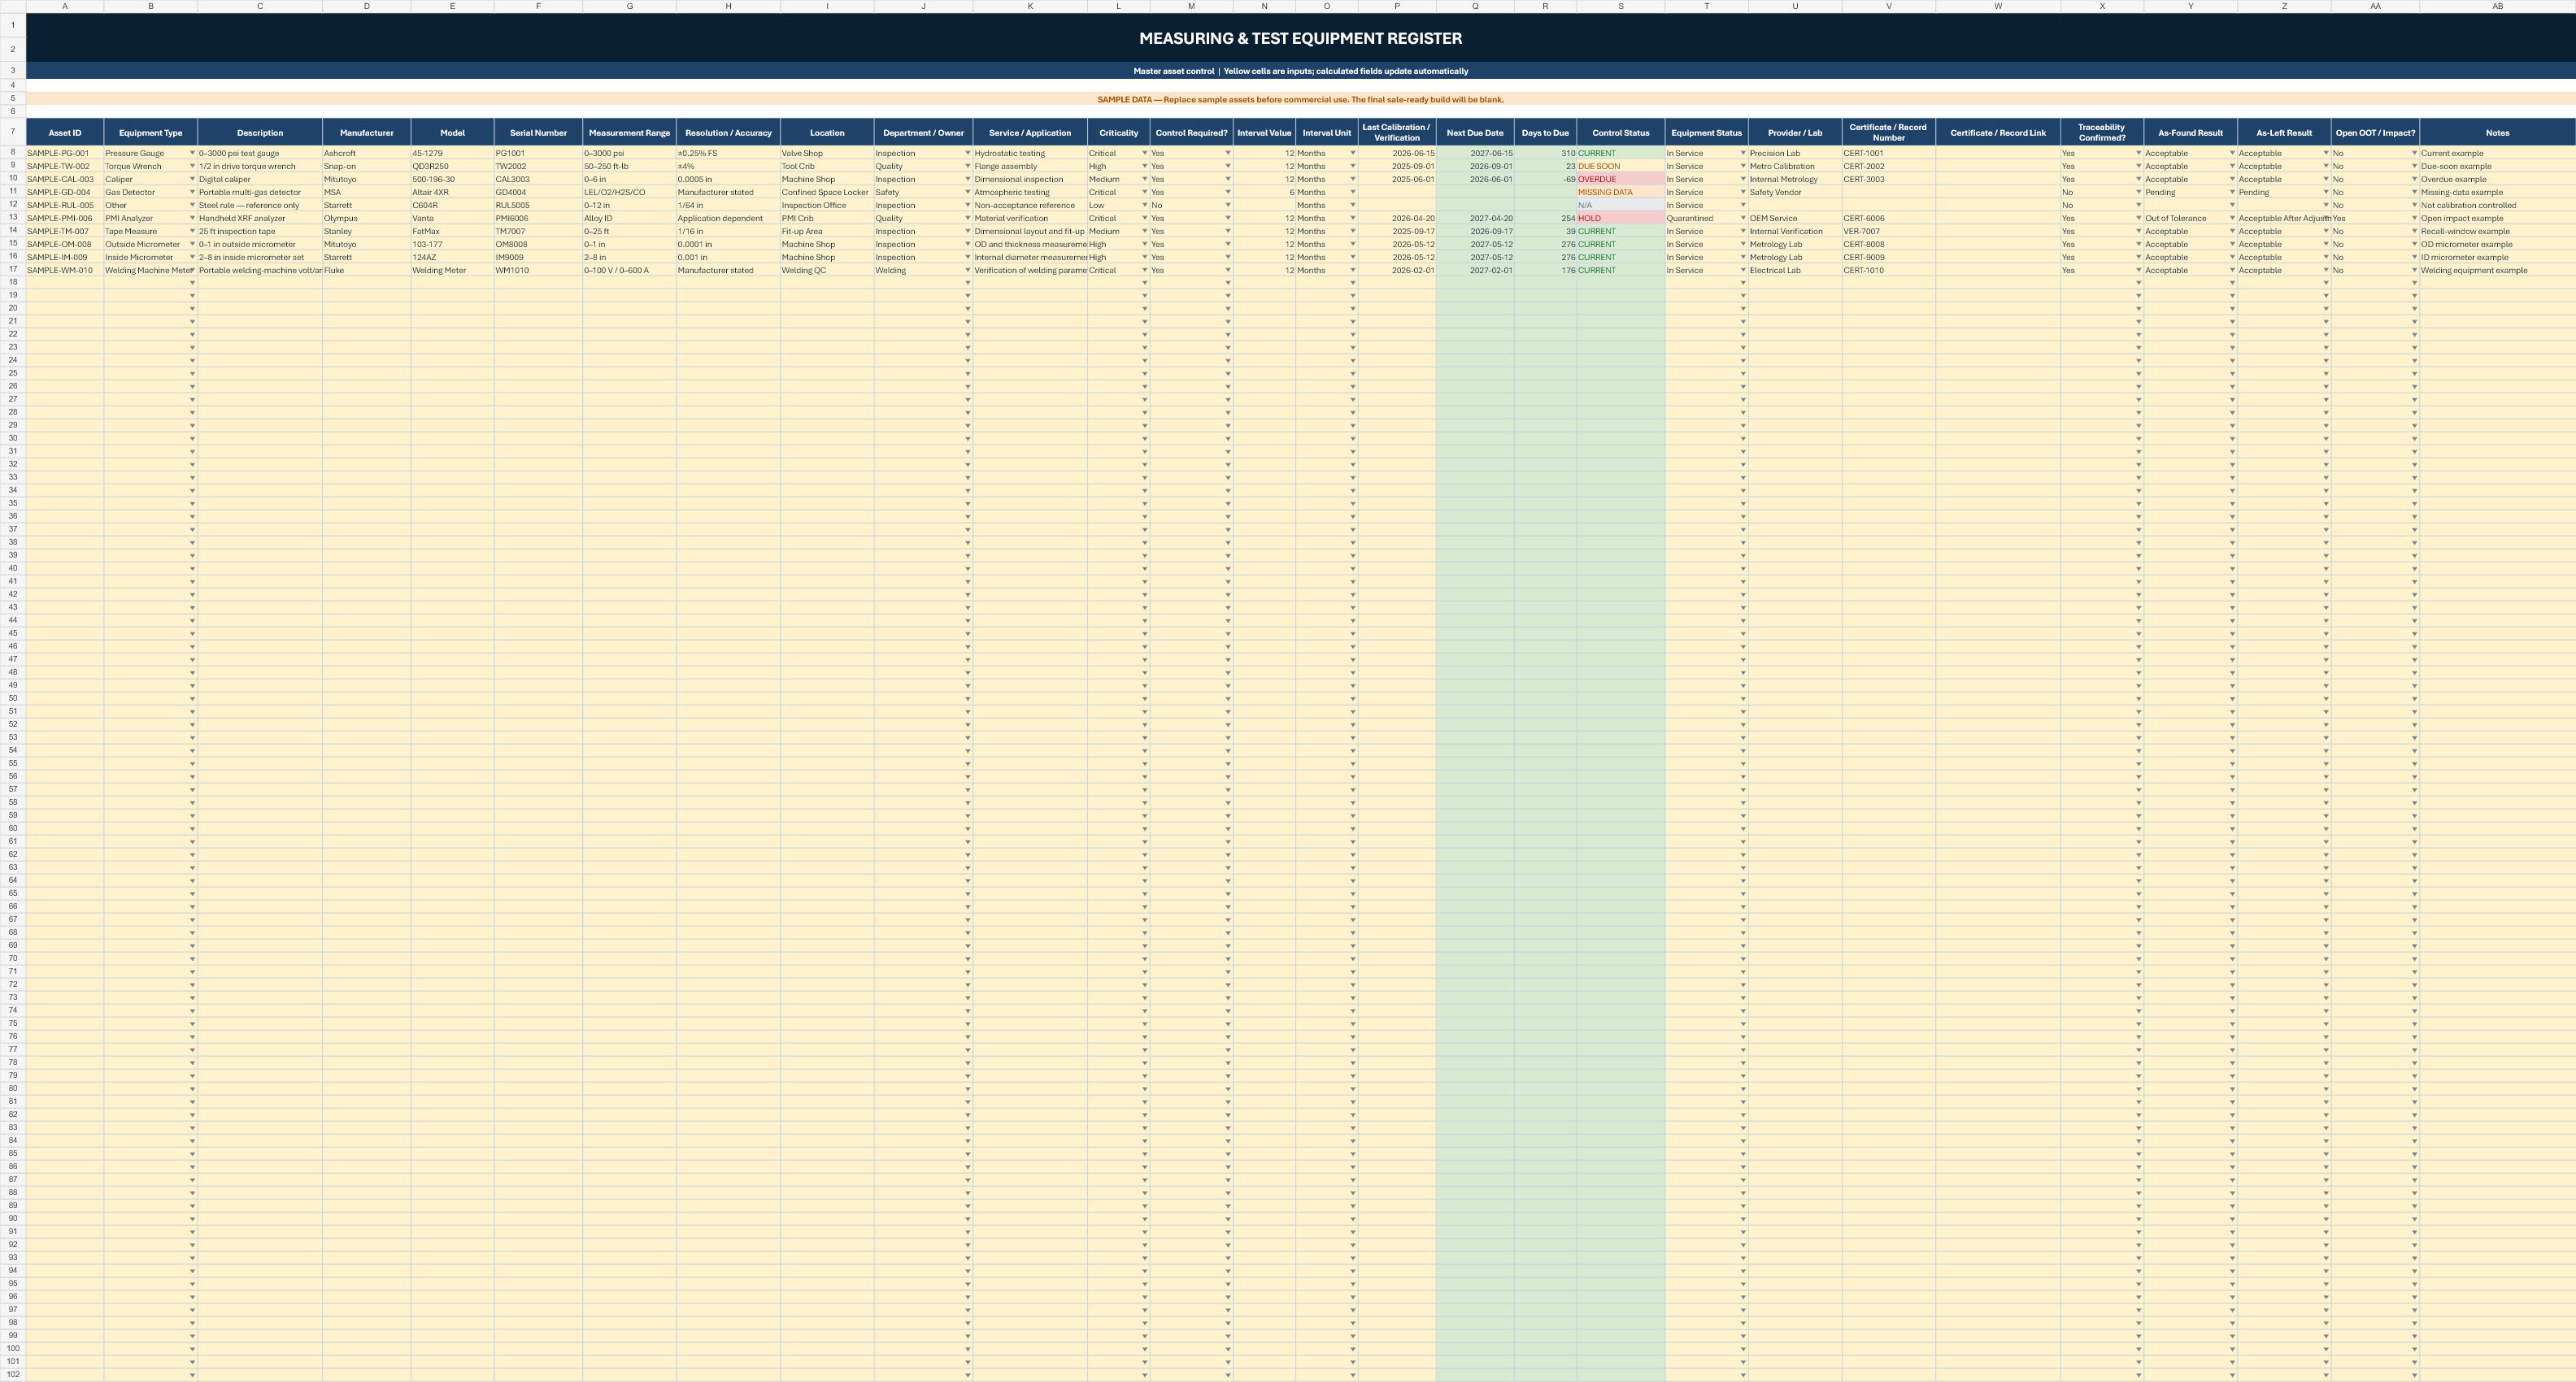This screenshot has width=2576, height=1382.
Task: Open Equipment Type dropdown arrow for SAMPLE-PG-001
Action: click(x=192, y=154)
